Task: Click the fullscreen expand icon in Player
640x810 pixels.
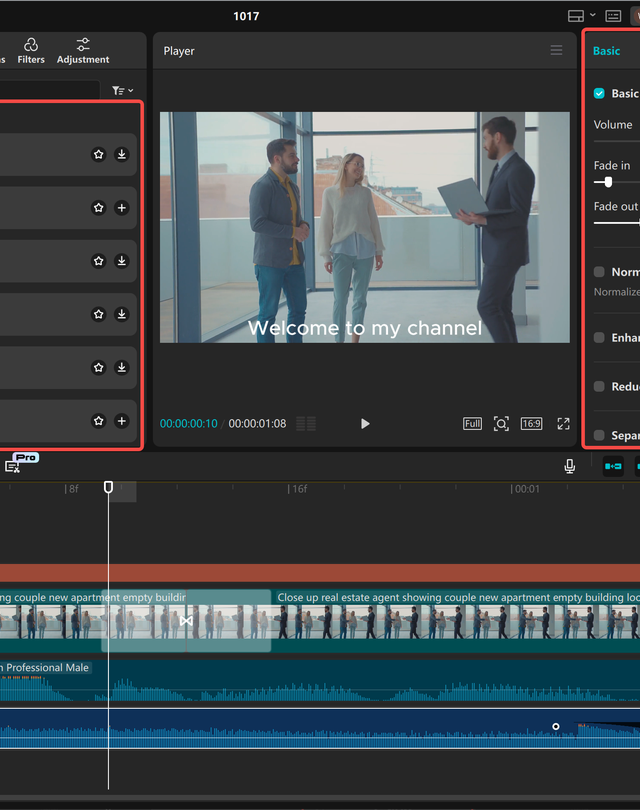Action: click(563, 424)
